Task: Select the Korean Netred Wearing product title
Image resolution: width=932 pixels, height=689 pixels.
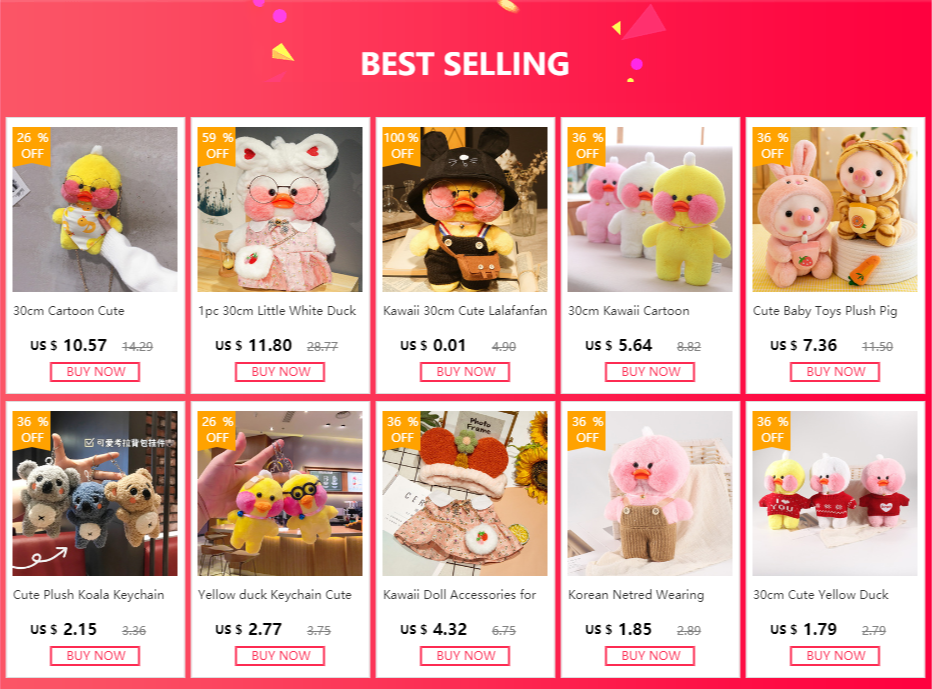Action: click(636, 595)
